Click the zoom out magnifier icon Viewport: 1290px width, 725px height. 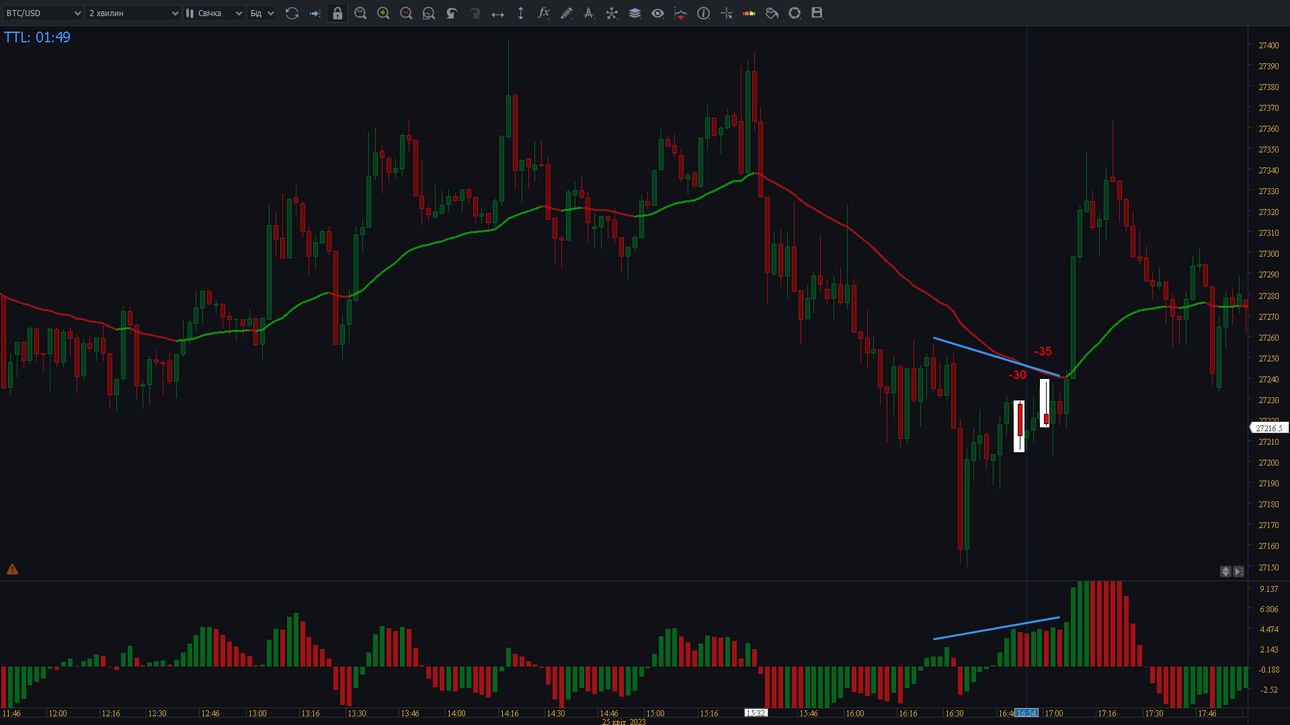(406, 13)
